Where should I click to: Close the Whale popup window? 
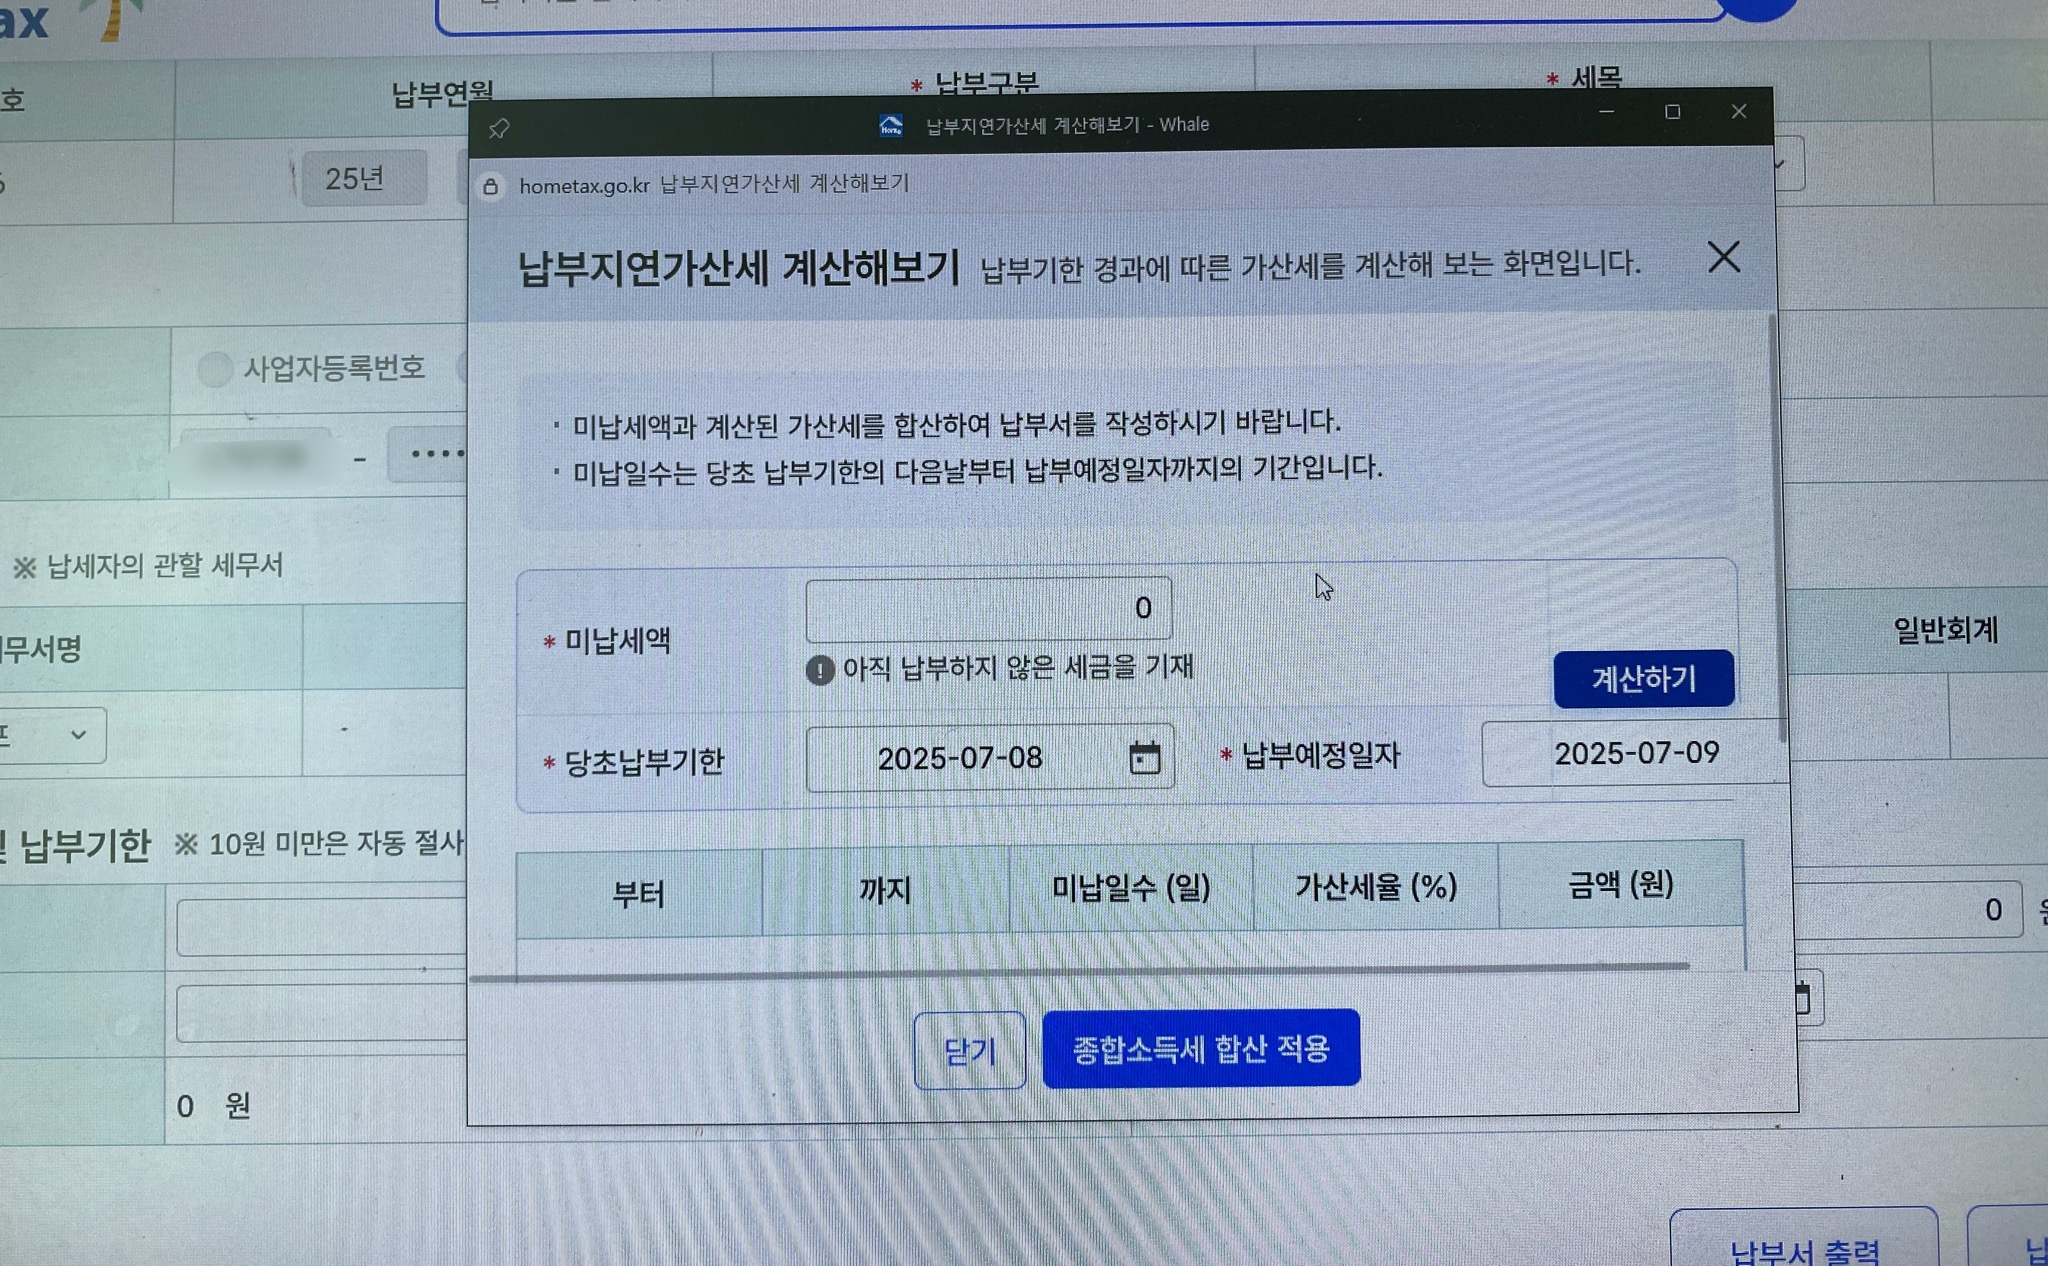tap(1739, 111)
